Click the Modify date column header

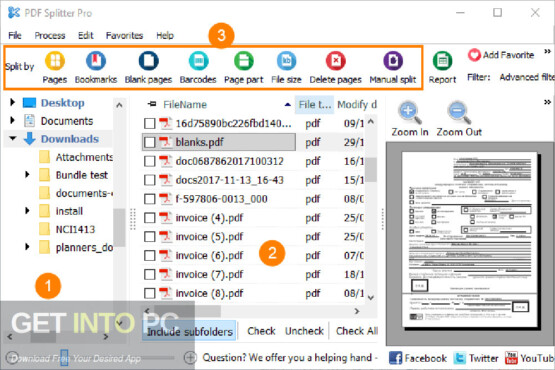pos(357,104)
